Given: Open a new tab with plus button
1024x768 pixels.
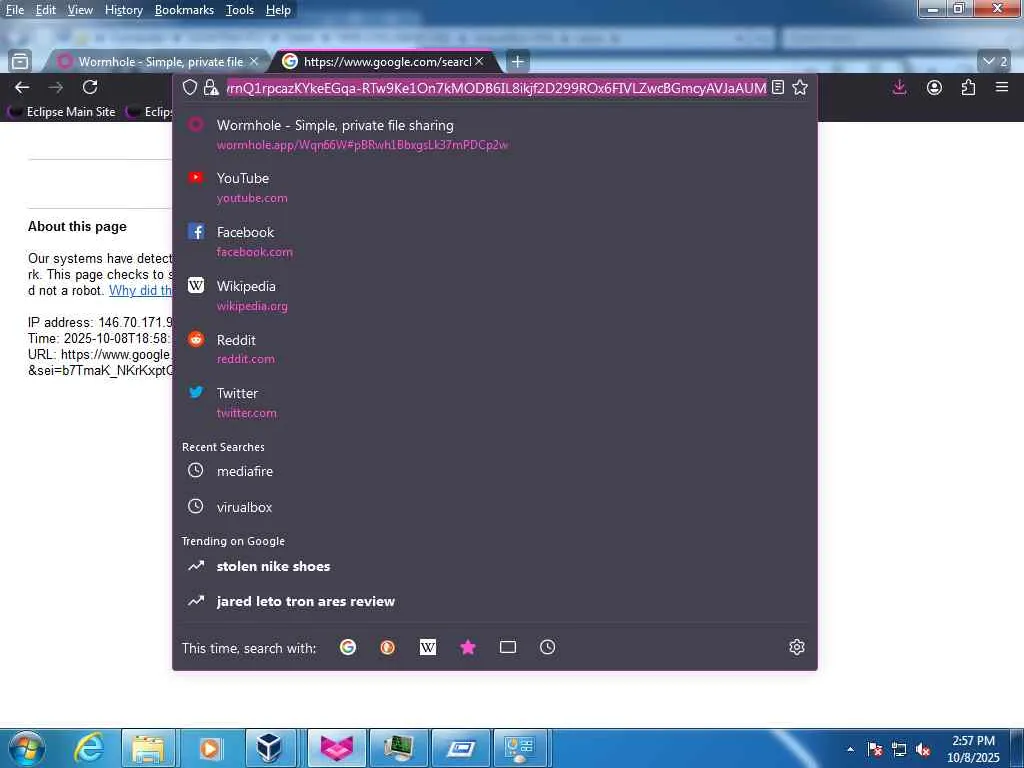Looking at the screenshot, I should point(517,61).
